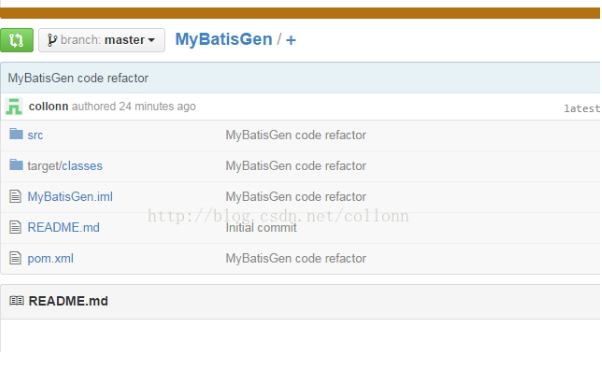Open README.md in the file list
Viewport: 602px width, 366px height.
pos(63,227)
